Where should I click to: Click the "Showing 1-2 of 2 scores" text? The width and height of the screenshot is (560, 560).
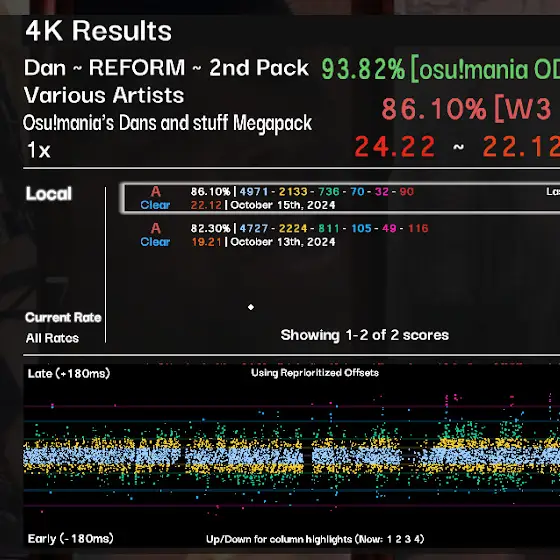365,335
